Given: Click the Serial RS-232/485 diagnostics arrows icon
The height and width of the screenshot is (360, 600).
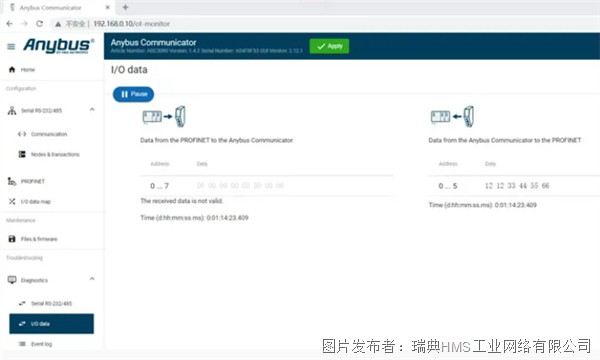Looking at the screenshot, I should 22,303.
